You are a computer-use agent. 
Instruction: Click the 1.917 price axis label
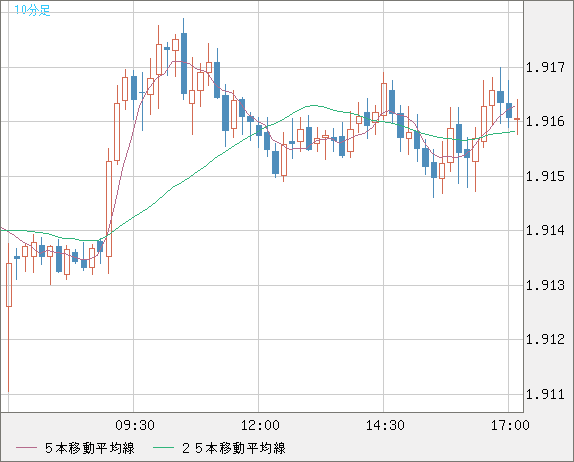(545, 67)
